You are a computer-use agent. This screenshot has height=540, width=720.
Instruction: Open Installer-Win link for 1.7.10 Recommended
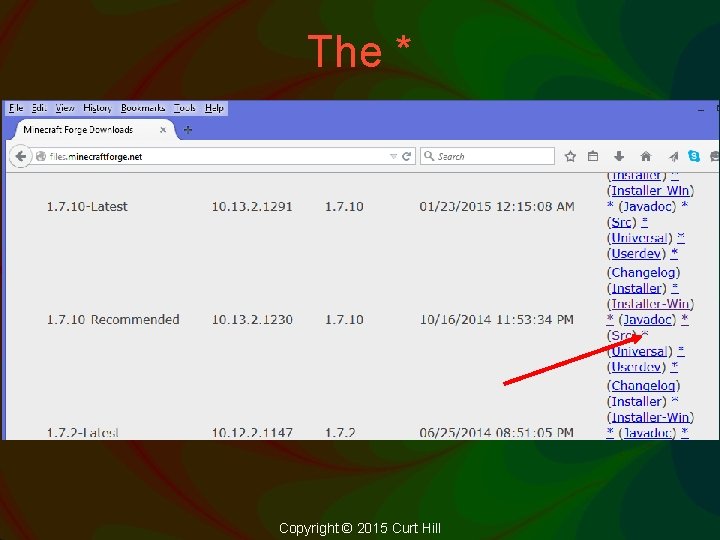(650, 304)
